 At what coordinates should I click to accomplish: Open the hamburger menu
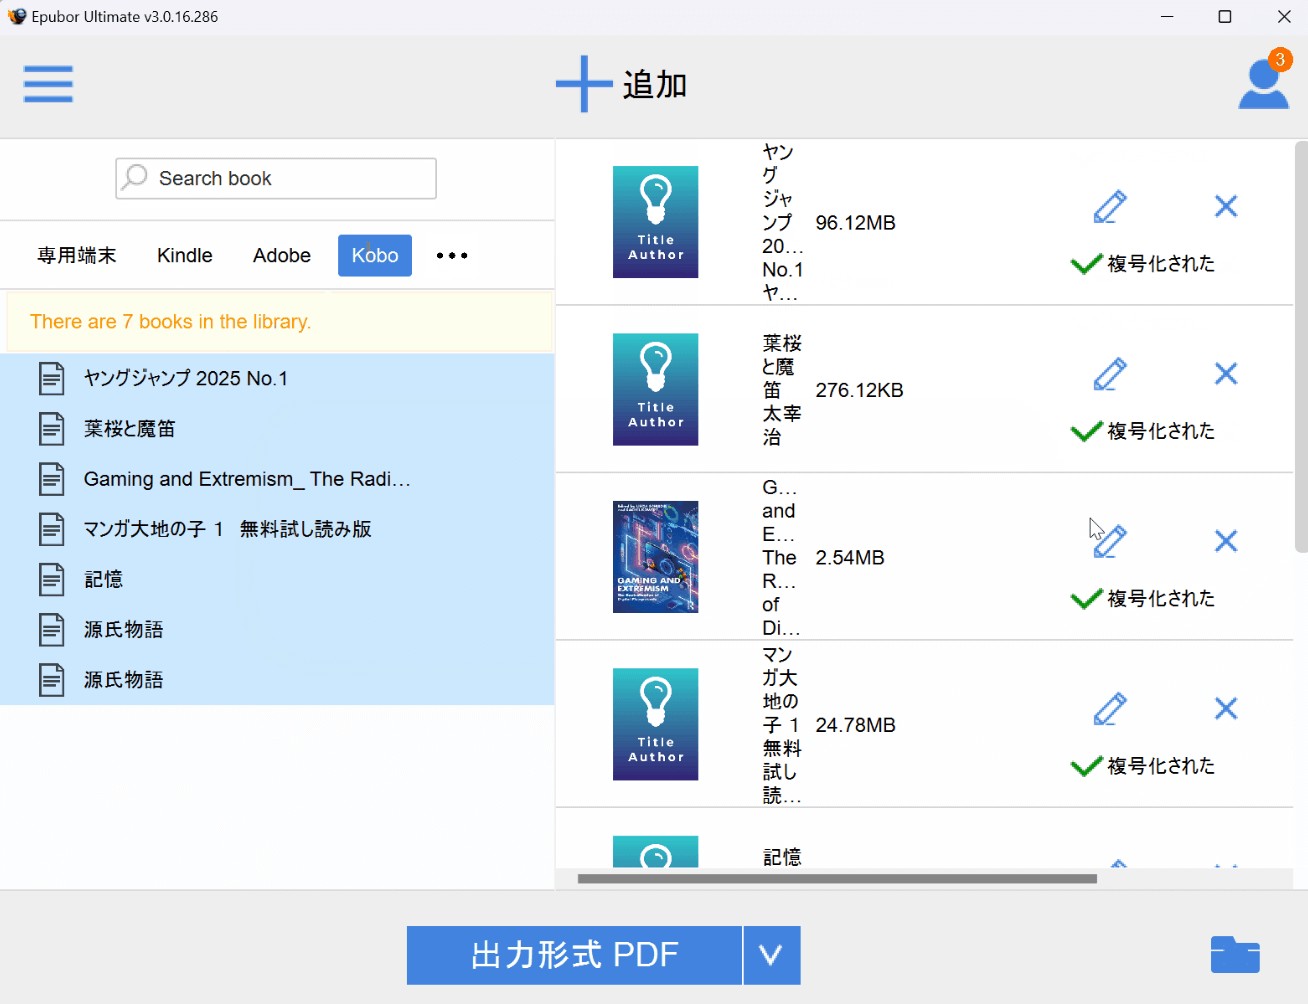[x=48, y=84]
